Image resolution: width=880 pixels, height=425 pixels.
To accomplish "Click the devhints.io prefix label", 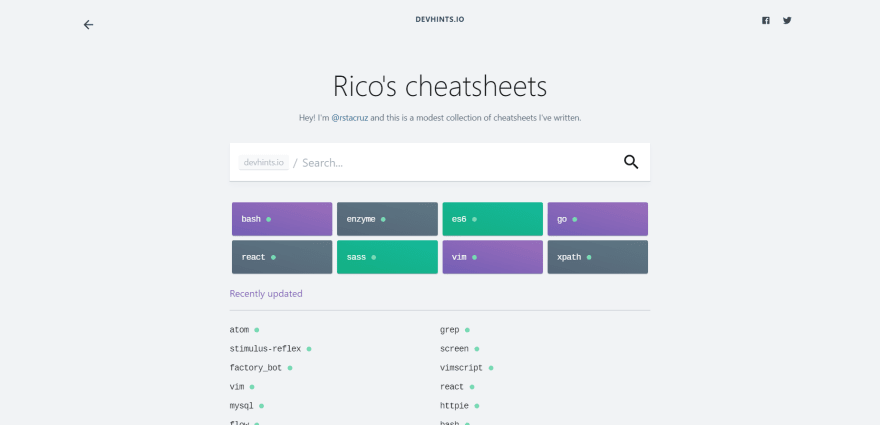I will point(263,162).
